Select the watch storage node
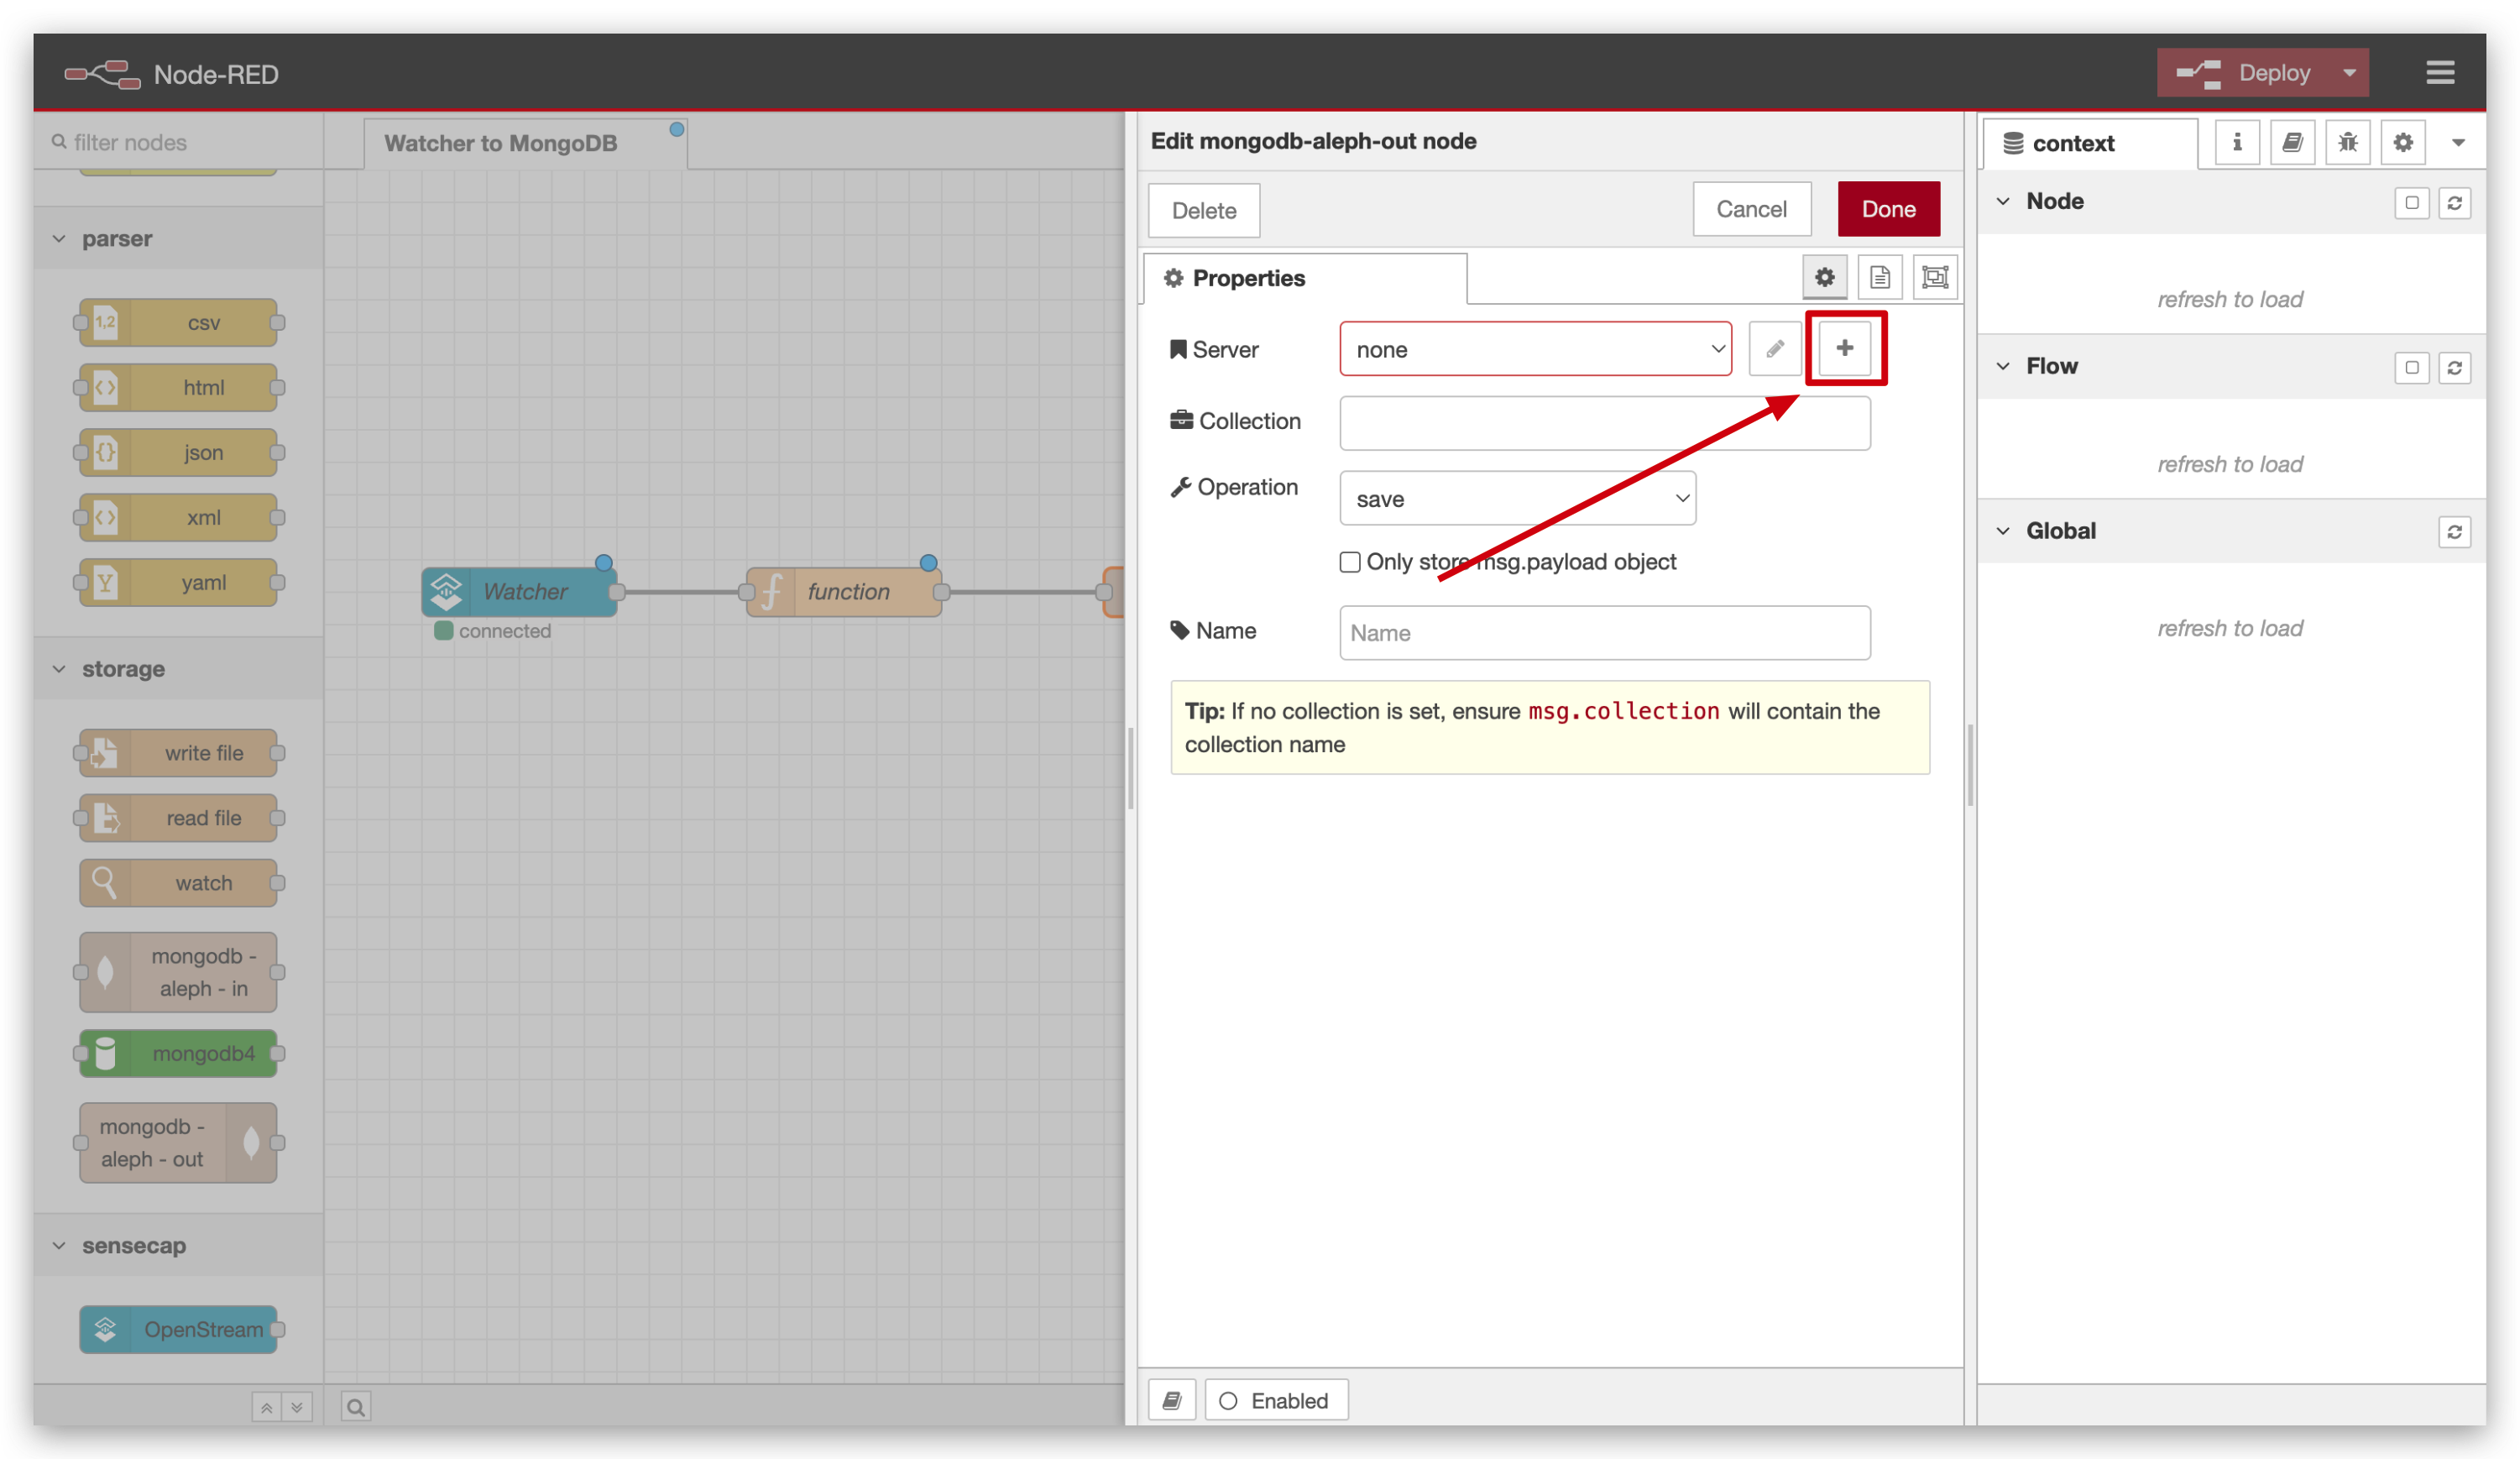The width and height of the screenshot is (2520, 1459). point(178,883)
